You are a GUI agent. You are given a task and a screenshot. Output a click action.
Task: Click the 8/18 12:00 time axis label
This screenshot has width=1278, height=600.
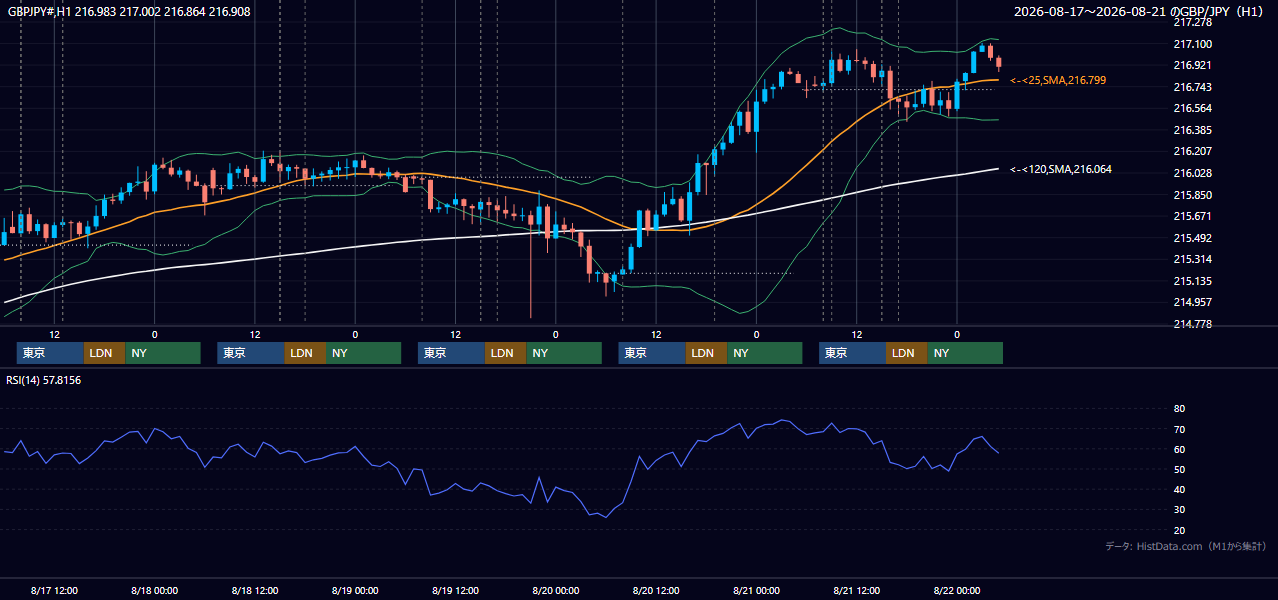(255, 590)
